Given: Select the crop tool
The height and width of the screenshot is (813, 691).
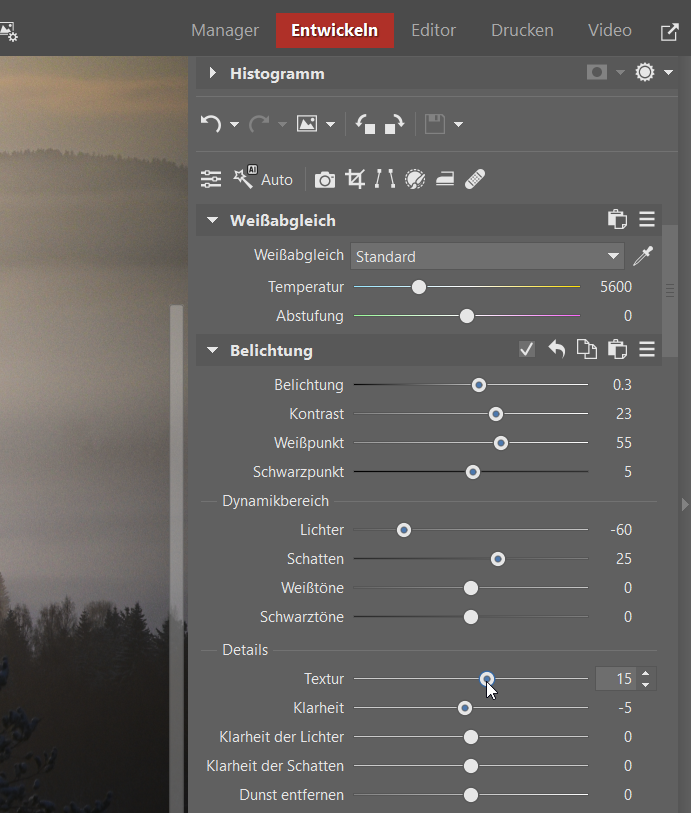Looking at the screenshot, I should (355, 179).
